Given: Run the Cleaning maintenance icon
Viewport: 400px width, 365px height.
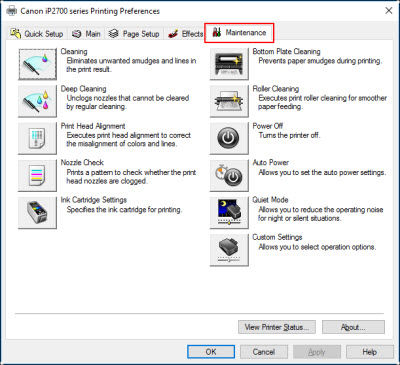Looking at the screenshot, I should click(x=37, y=64).
